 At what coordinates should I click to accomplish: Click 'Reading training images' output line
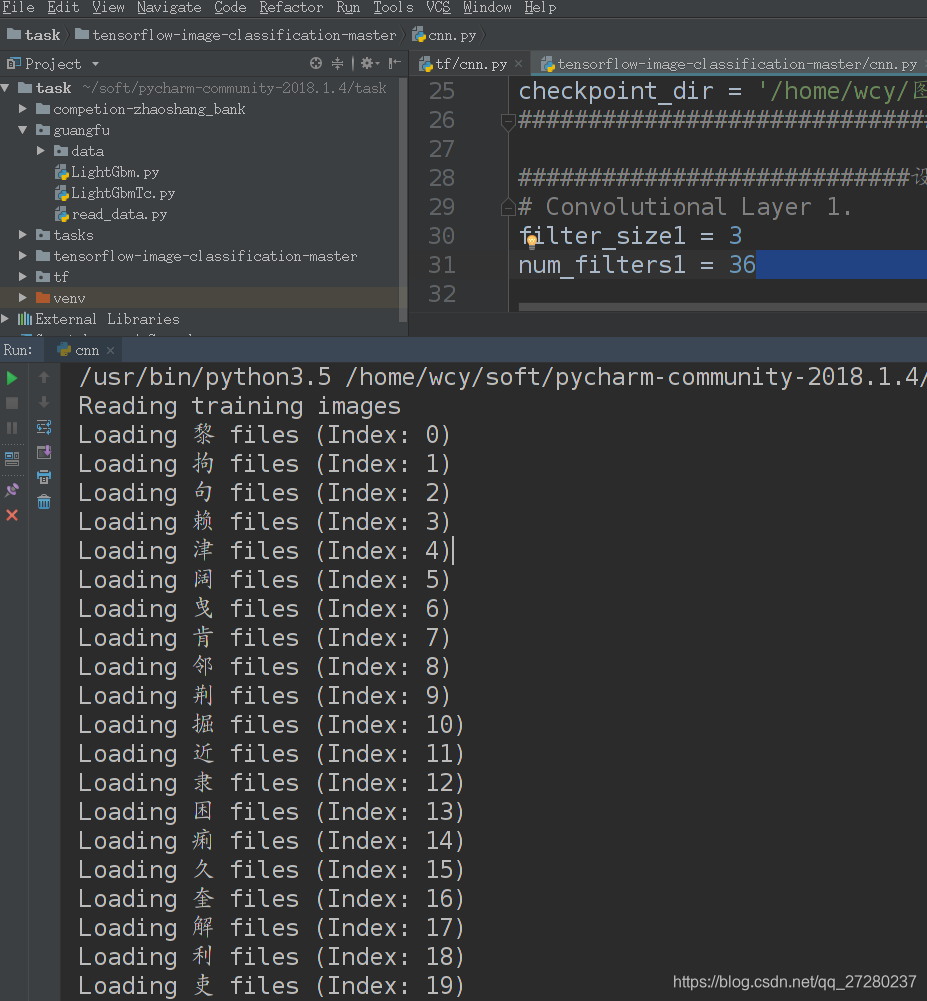[x=239, y=405]
